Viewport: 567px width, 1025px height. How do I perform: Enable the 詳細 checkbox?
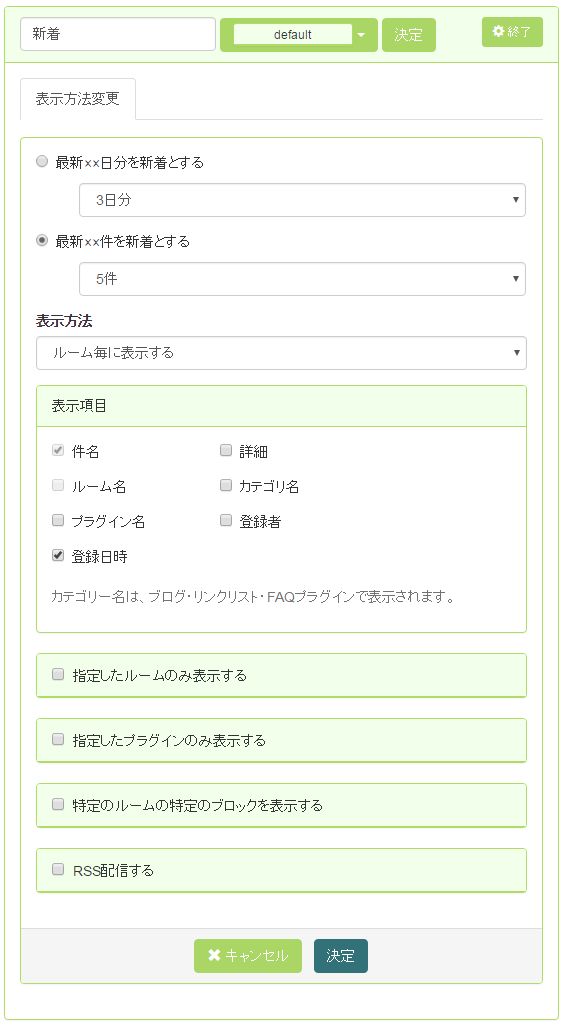226,450
